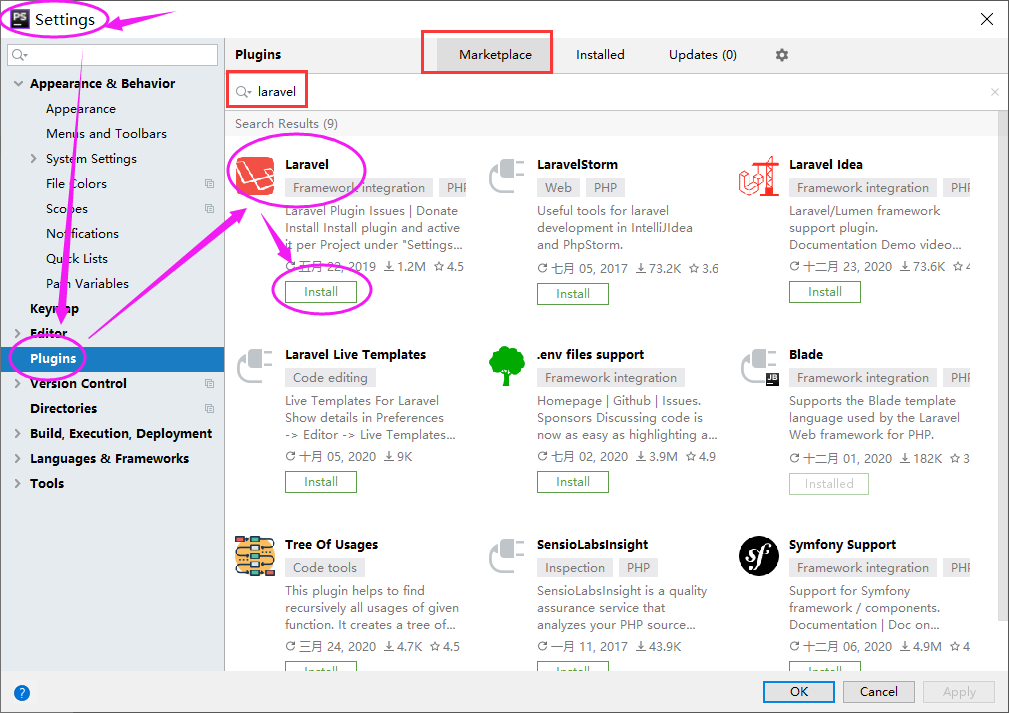Switch to the Installed tab

tap(600, 55)
